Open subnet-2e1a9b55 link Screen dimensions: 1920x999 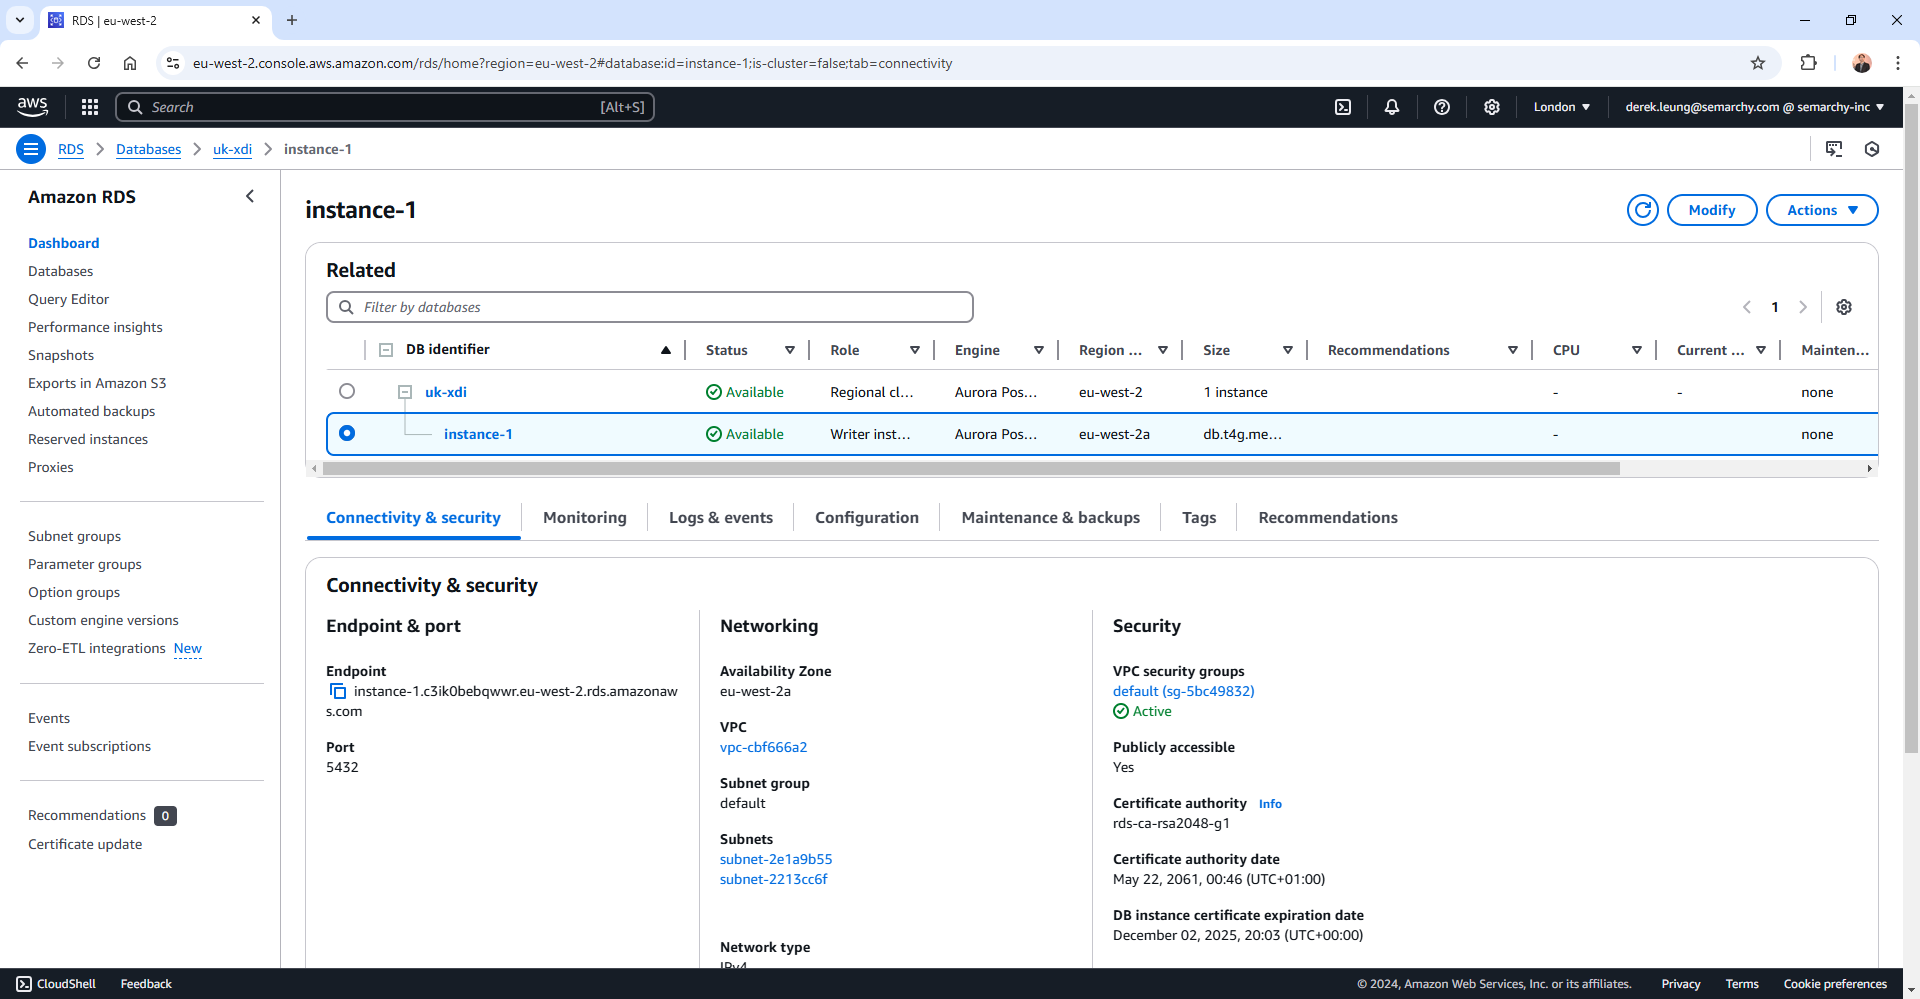coord(776,859)
